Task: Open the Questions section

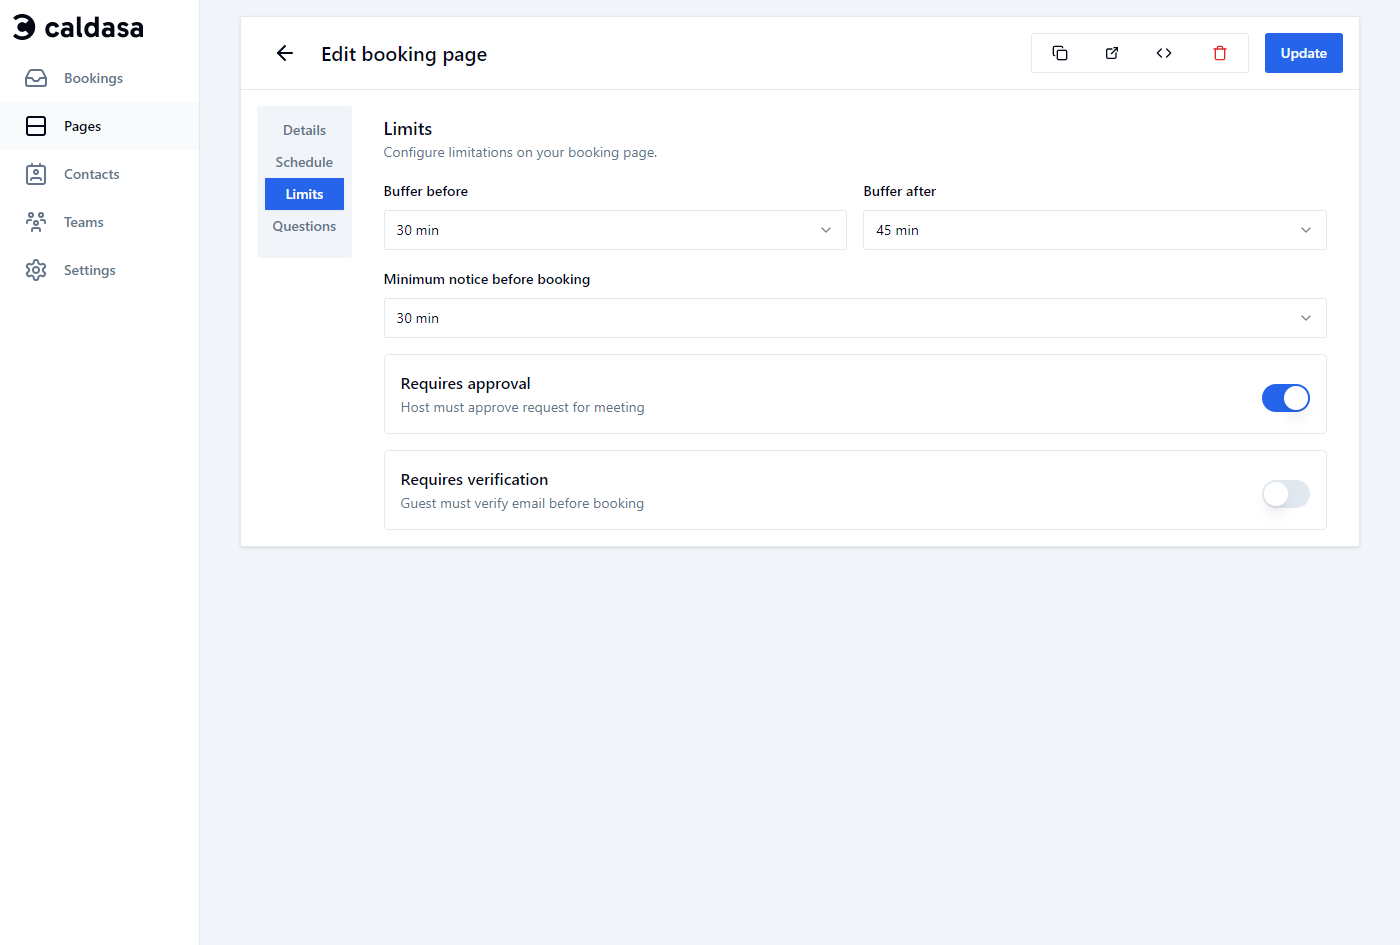Action: pyautogui.click(x=304, y=225)
